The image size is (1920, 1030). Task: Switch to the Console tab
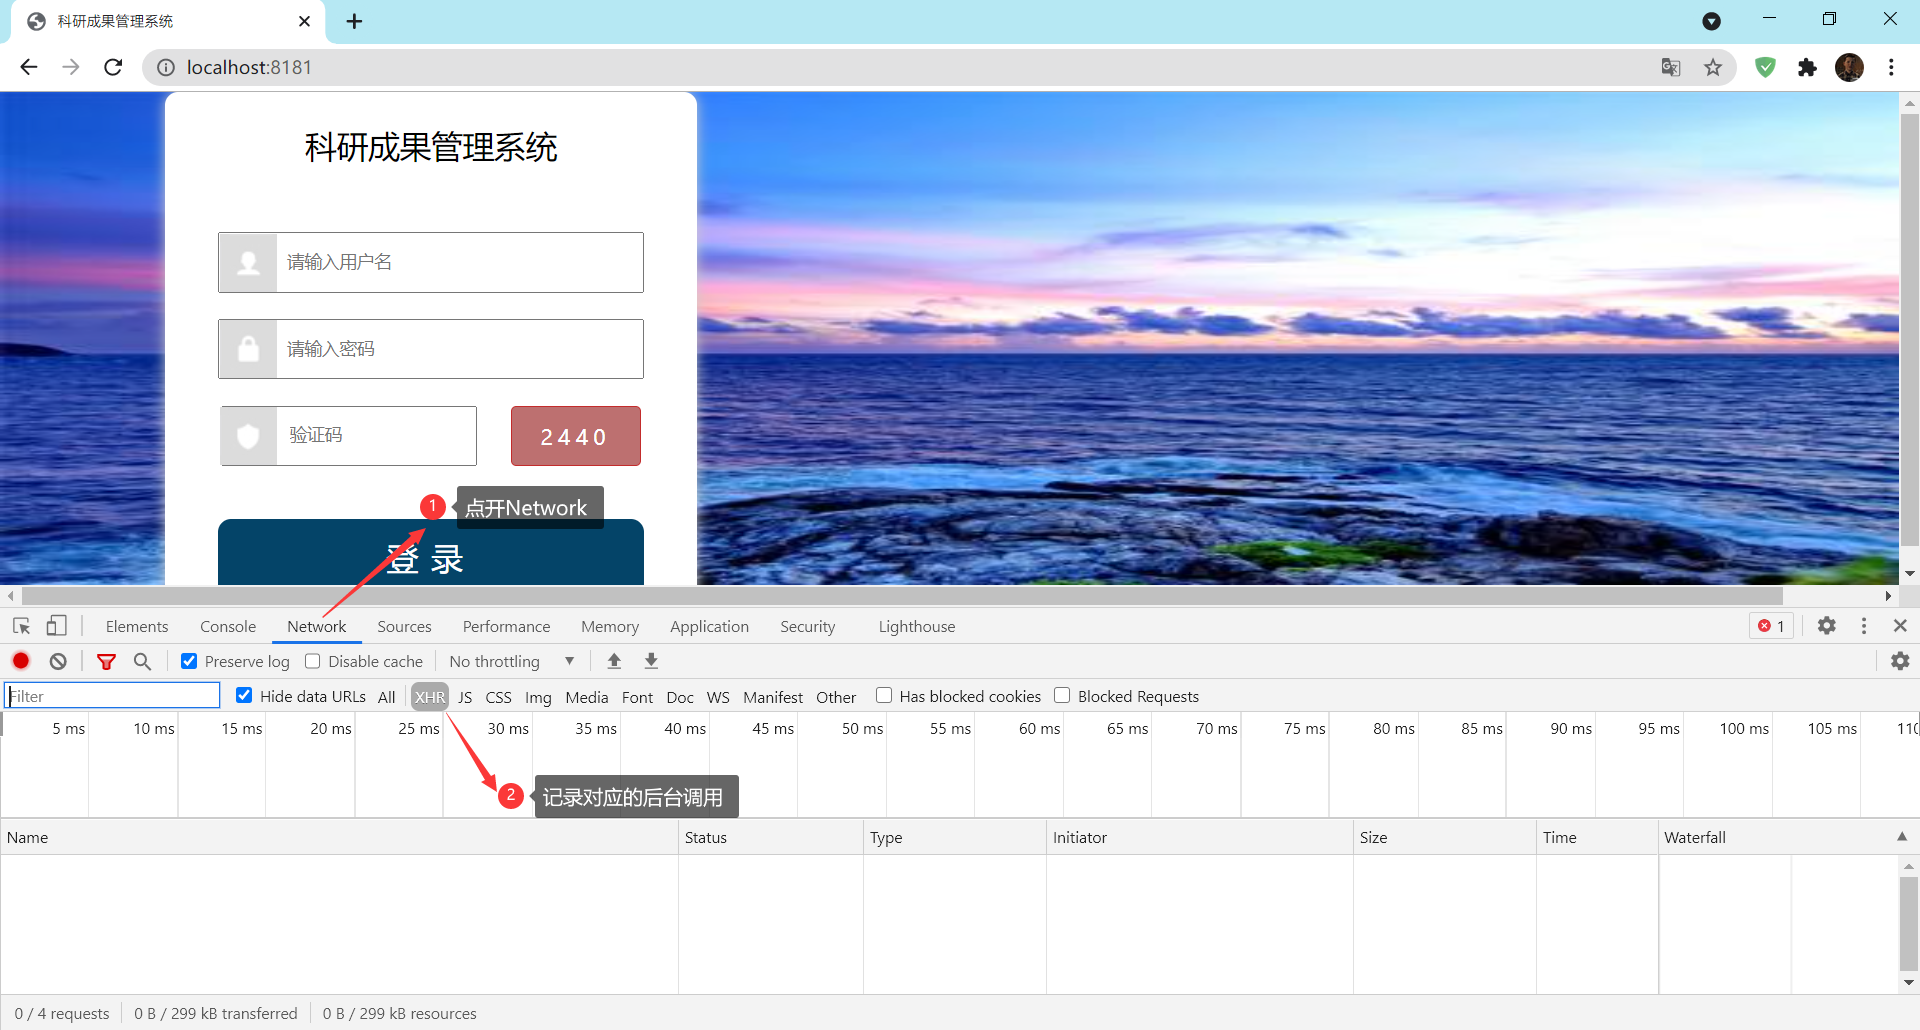click(228, 626)
